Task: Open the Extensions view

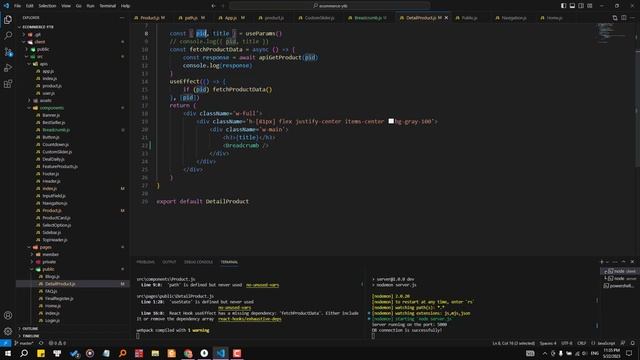Action: [8, 84]
